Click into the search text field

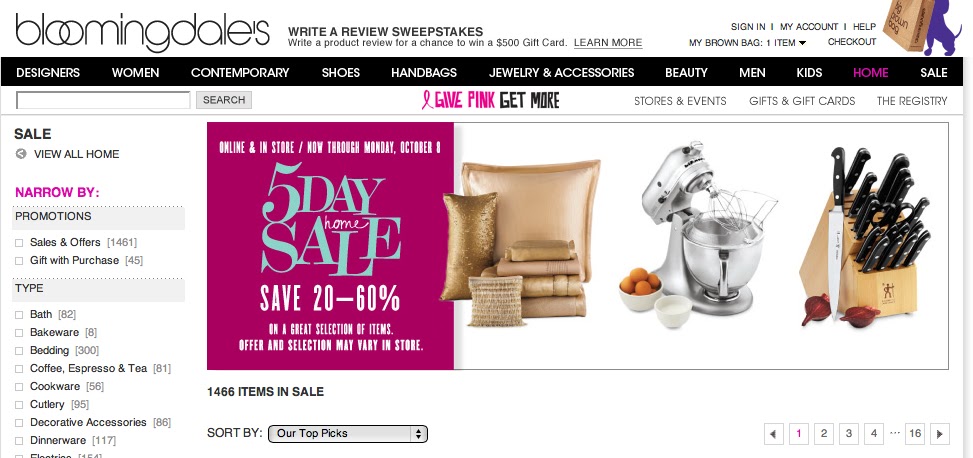103,100
